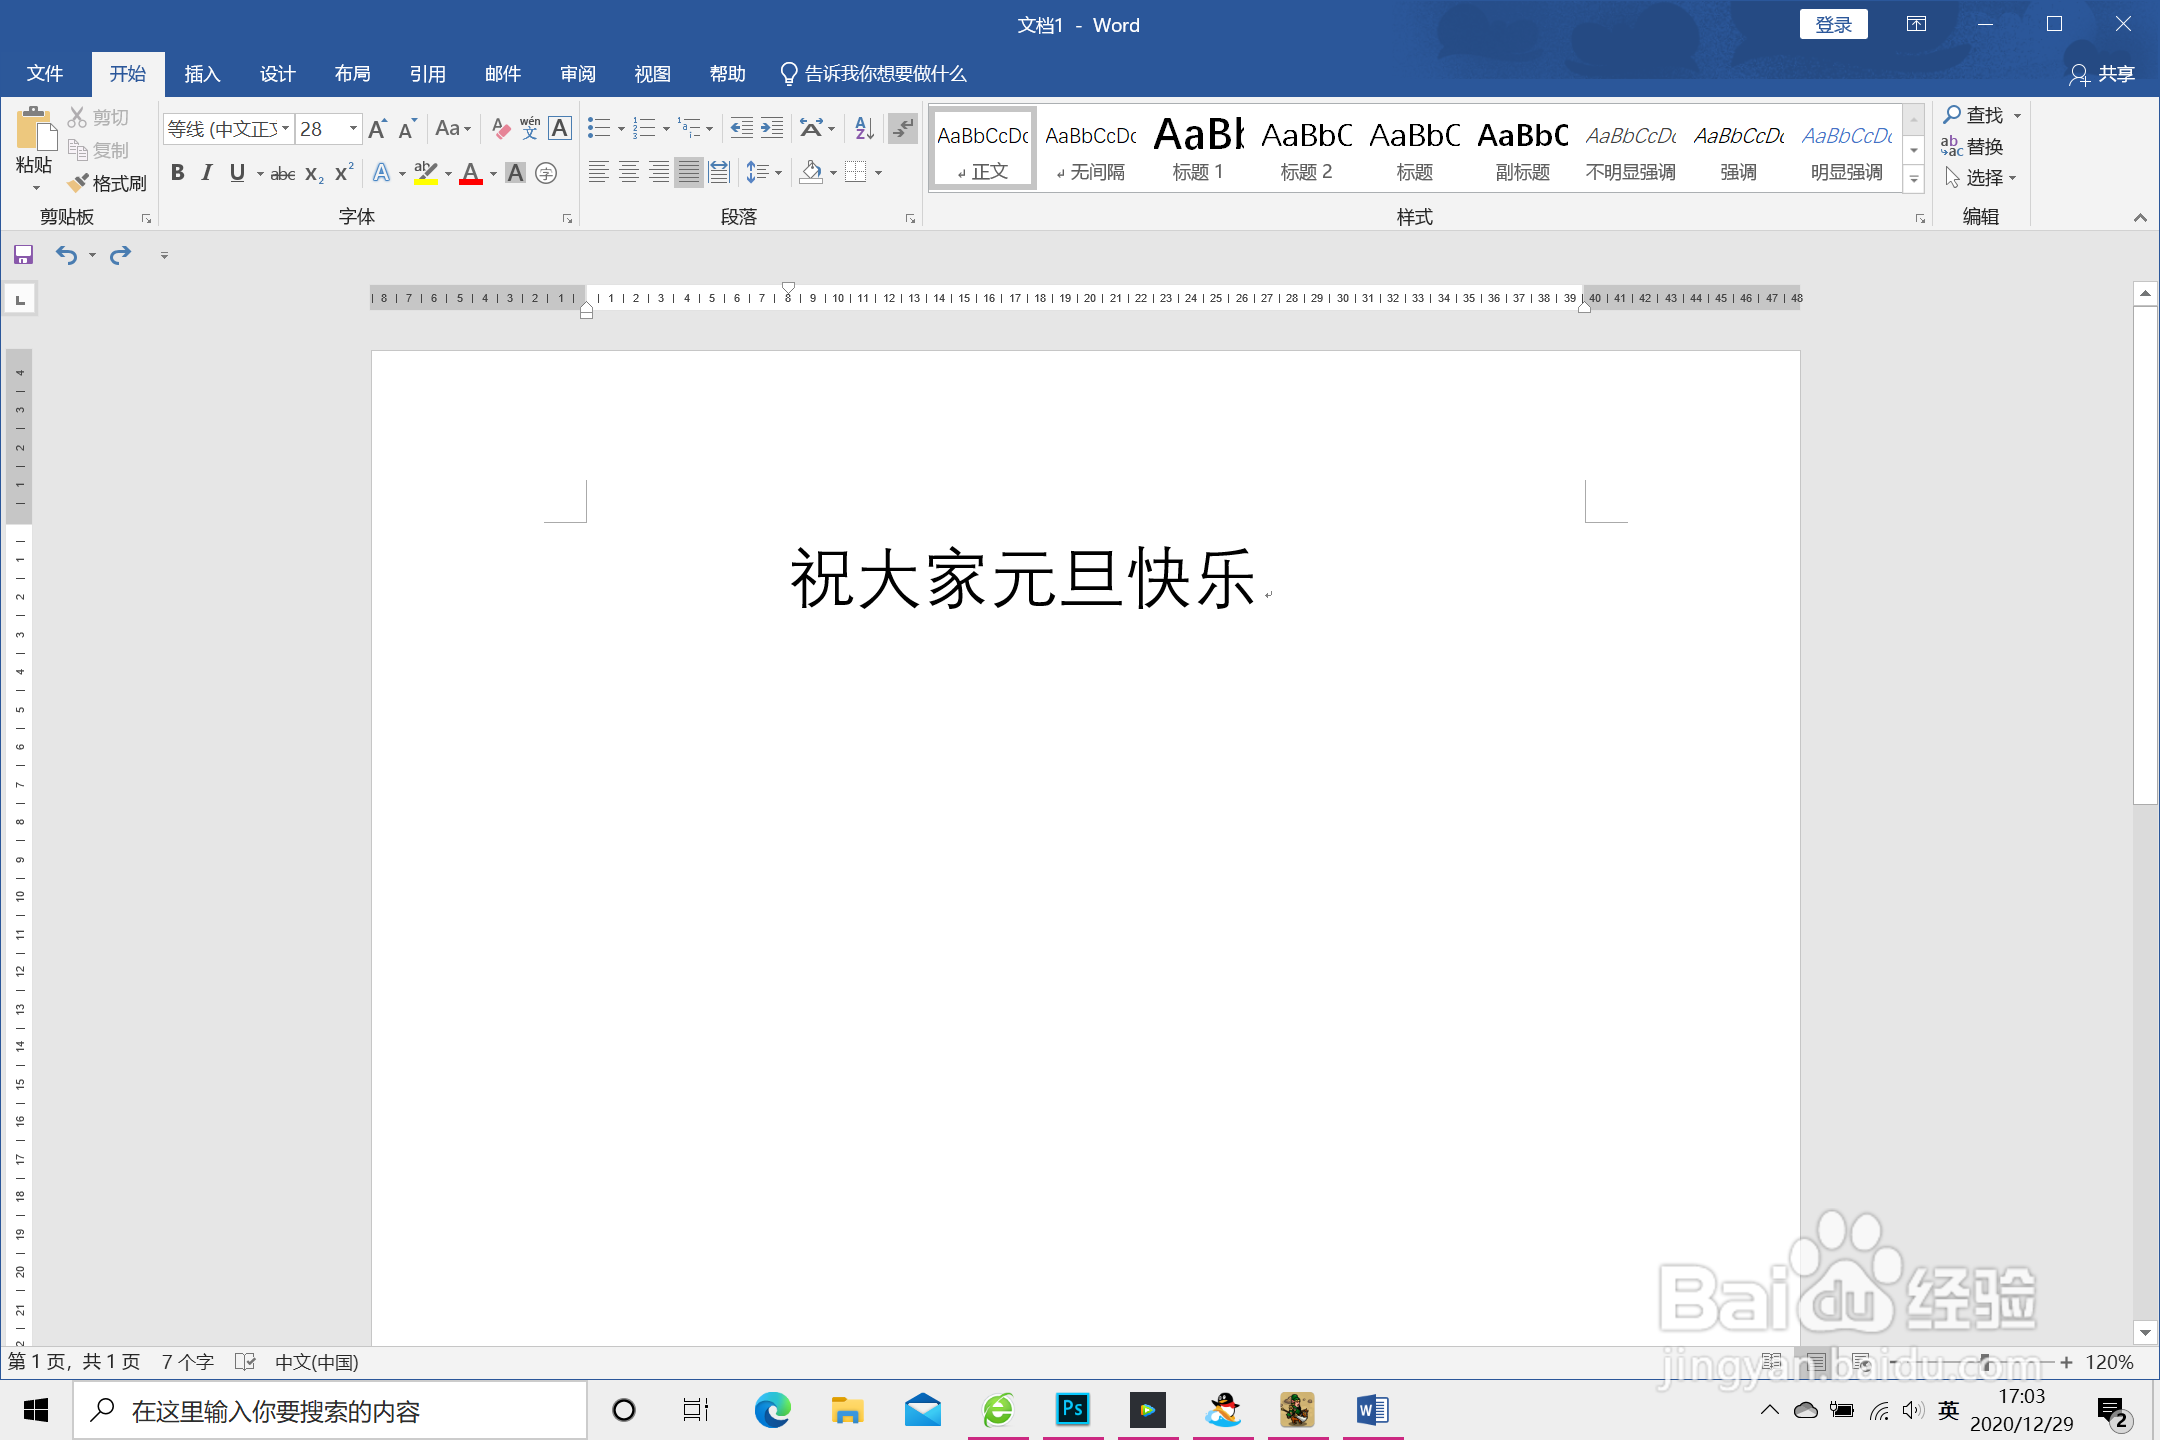The image size is (2160, 1440).
Task: Expand the styles gallery more arrow
Action: (x=1913, y=180)
